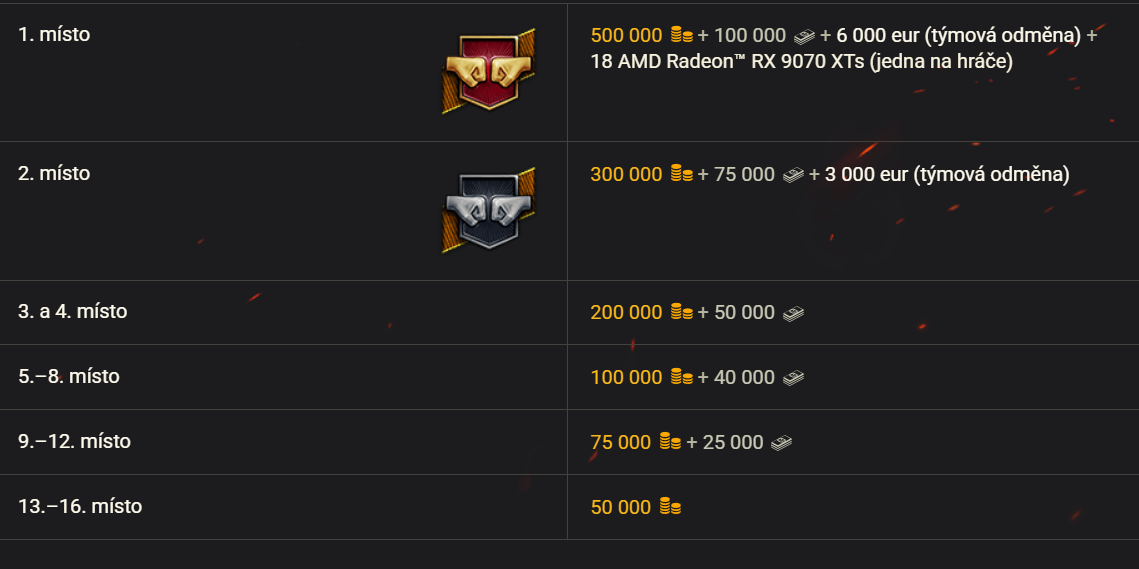The height and width of the screenshot is (569, 1139).
Task: Select the '2. místo' label
Action: (x=54, y=173)
